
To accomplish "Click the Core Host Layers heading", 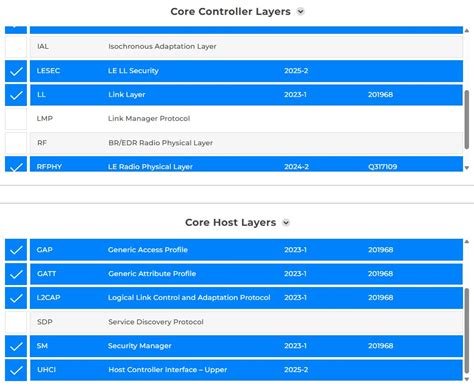I will point(230,222).
